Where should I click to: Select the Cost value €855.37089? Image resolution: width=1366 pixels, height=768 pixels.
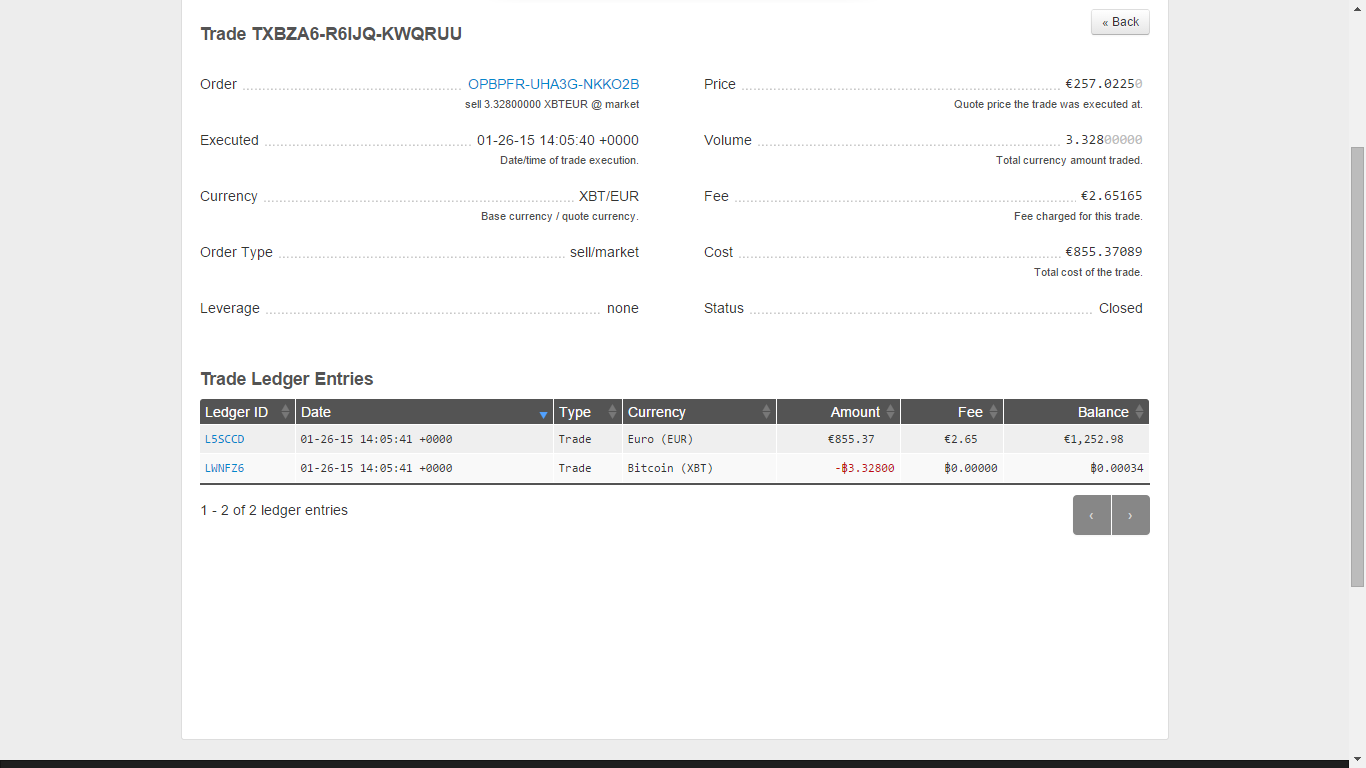pos(1104,252)
